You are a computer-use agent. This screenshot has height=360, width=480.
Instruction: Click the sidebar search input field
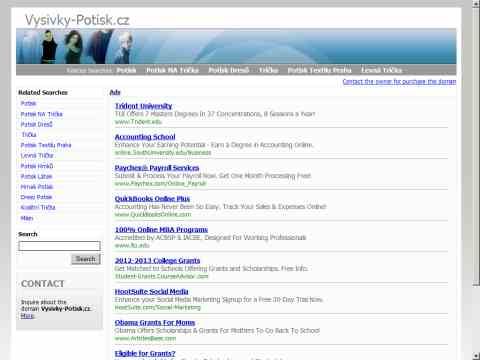tap(59, 246)
